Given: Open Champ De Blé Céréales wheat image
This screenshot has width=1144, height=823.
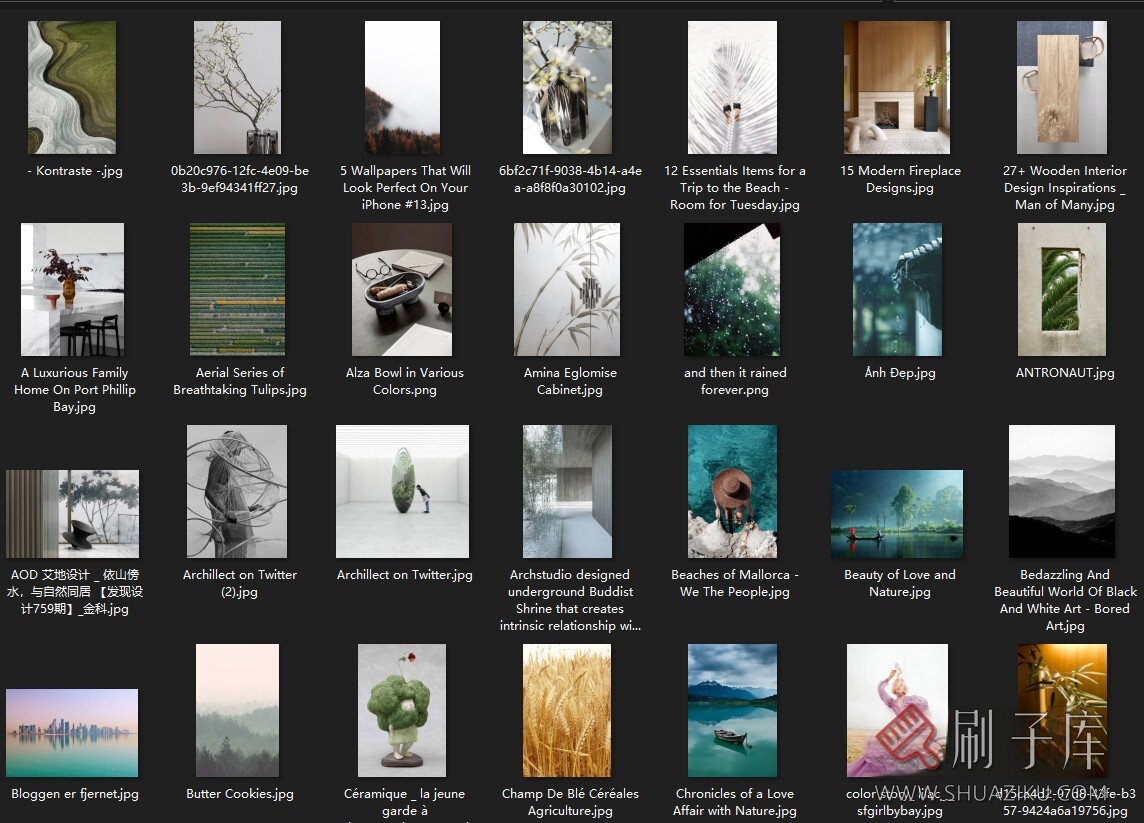Looking at the screenshot, I should [567, 711].
